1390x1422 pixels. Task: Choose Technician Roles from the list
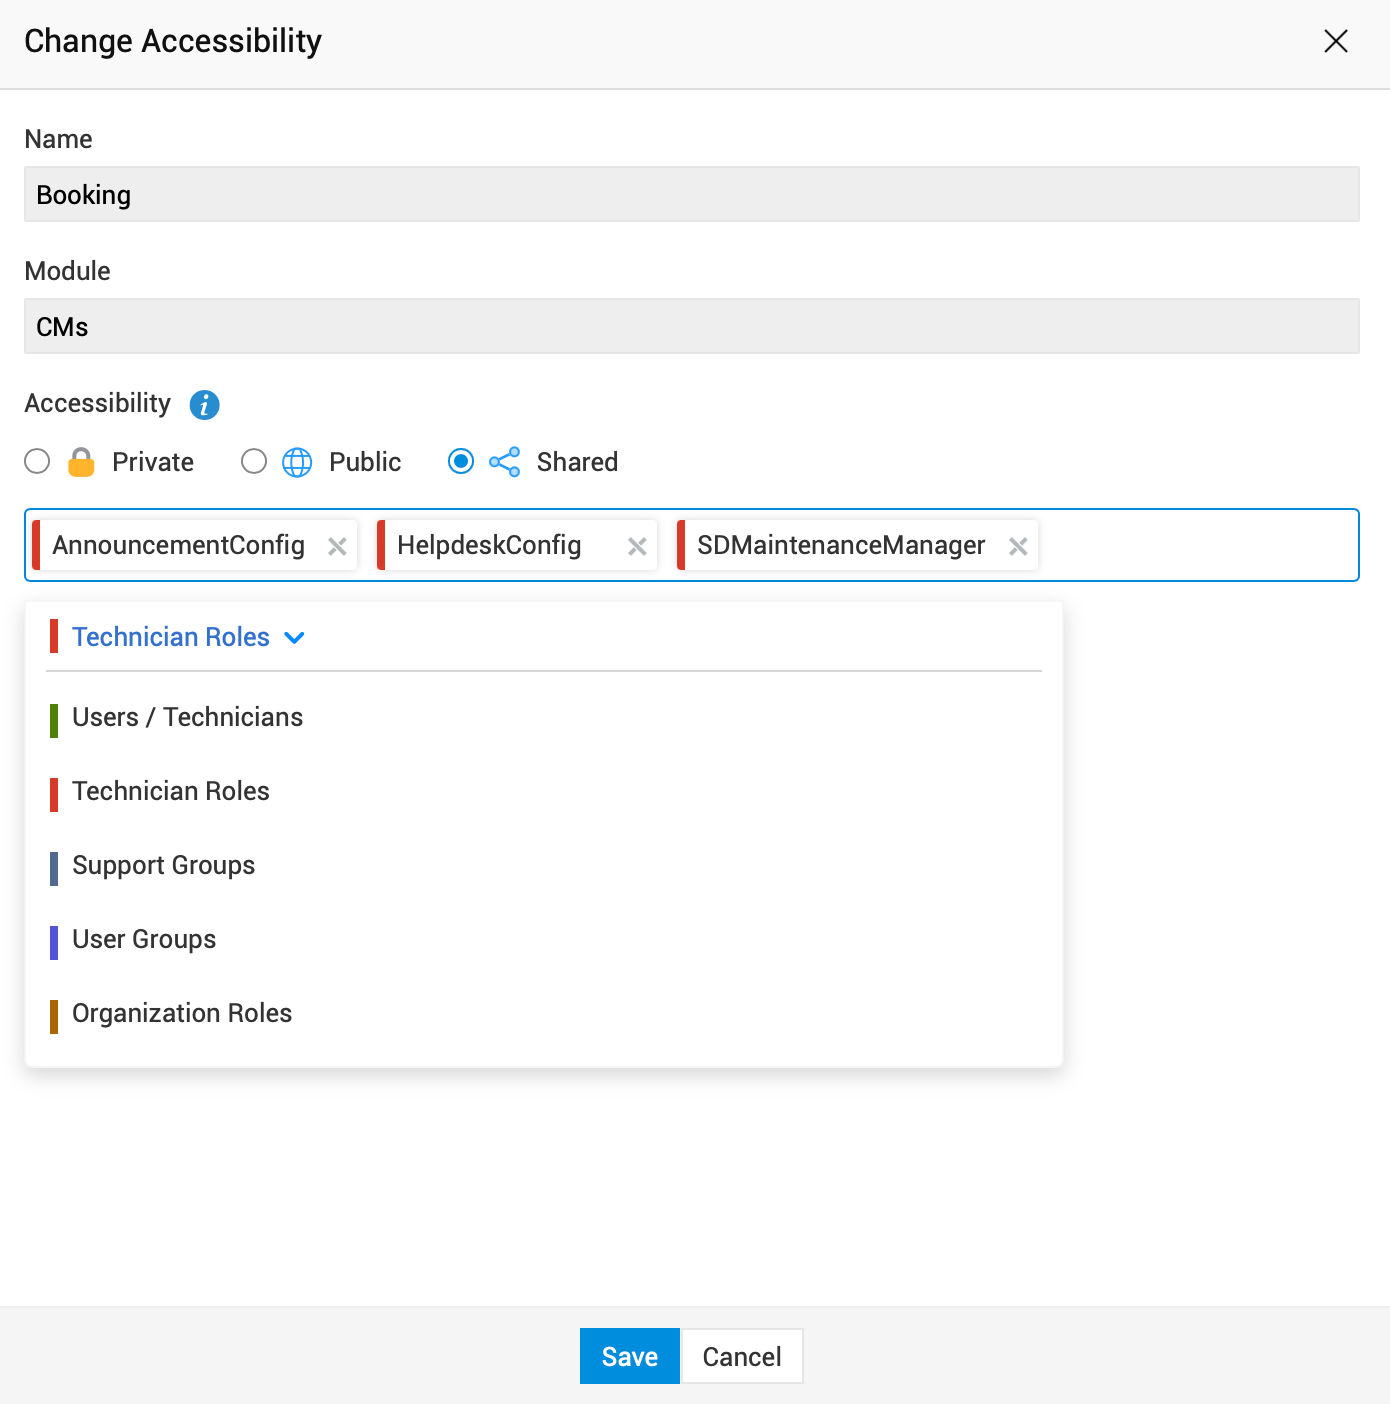[x=544, y=792]
